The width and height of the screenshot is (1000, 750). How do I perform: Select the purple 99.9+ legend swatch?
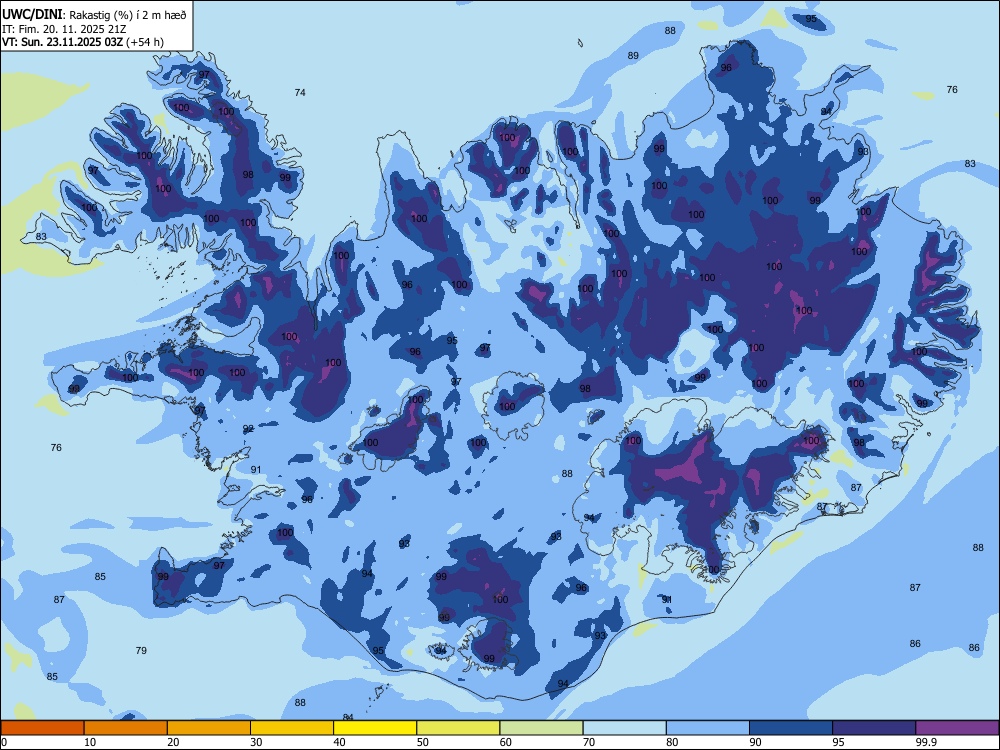tap(957, 728)
